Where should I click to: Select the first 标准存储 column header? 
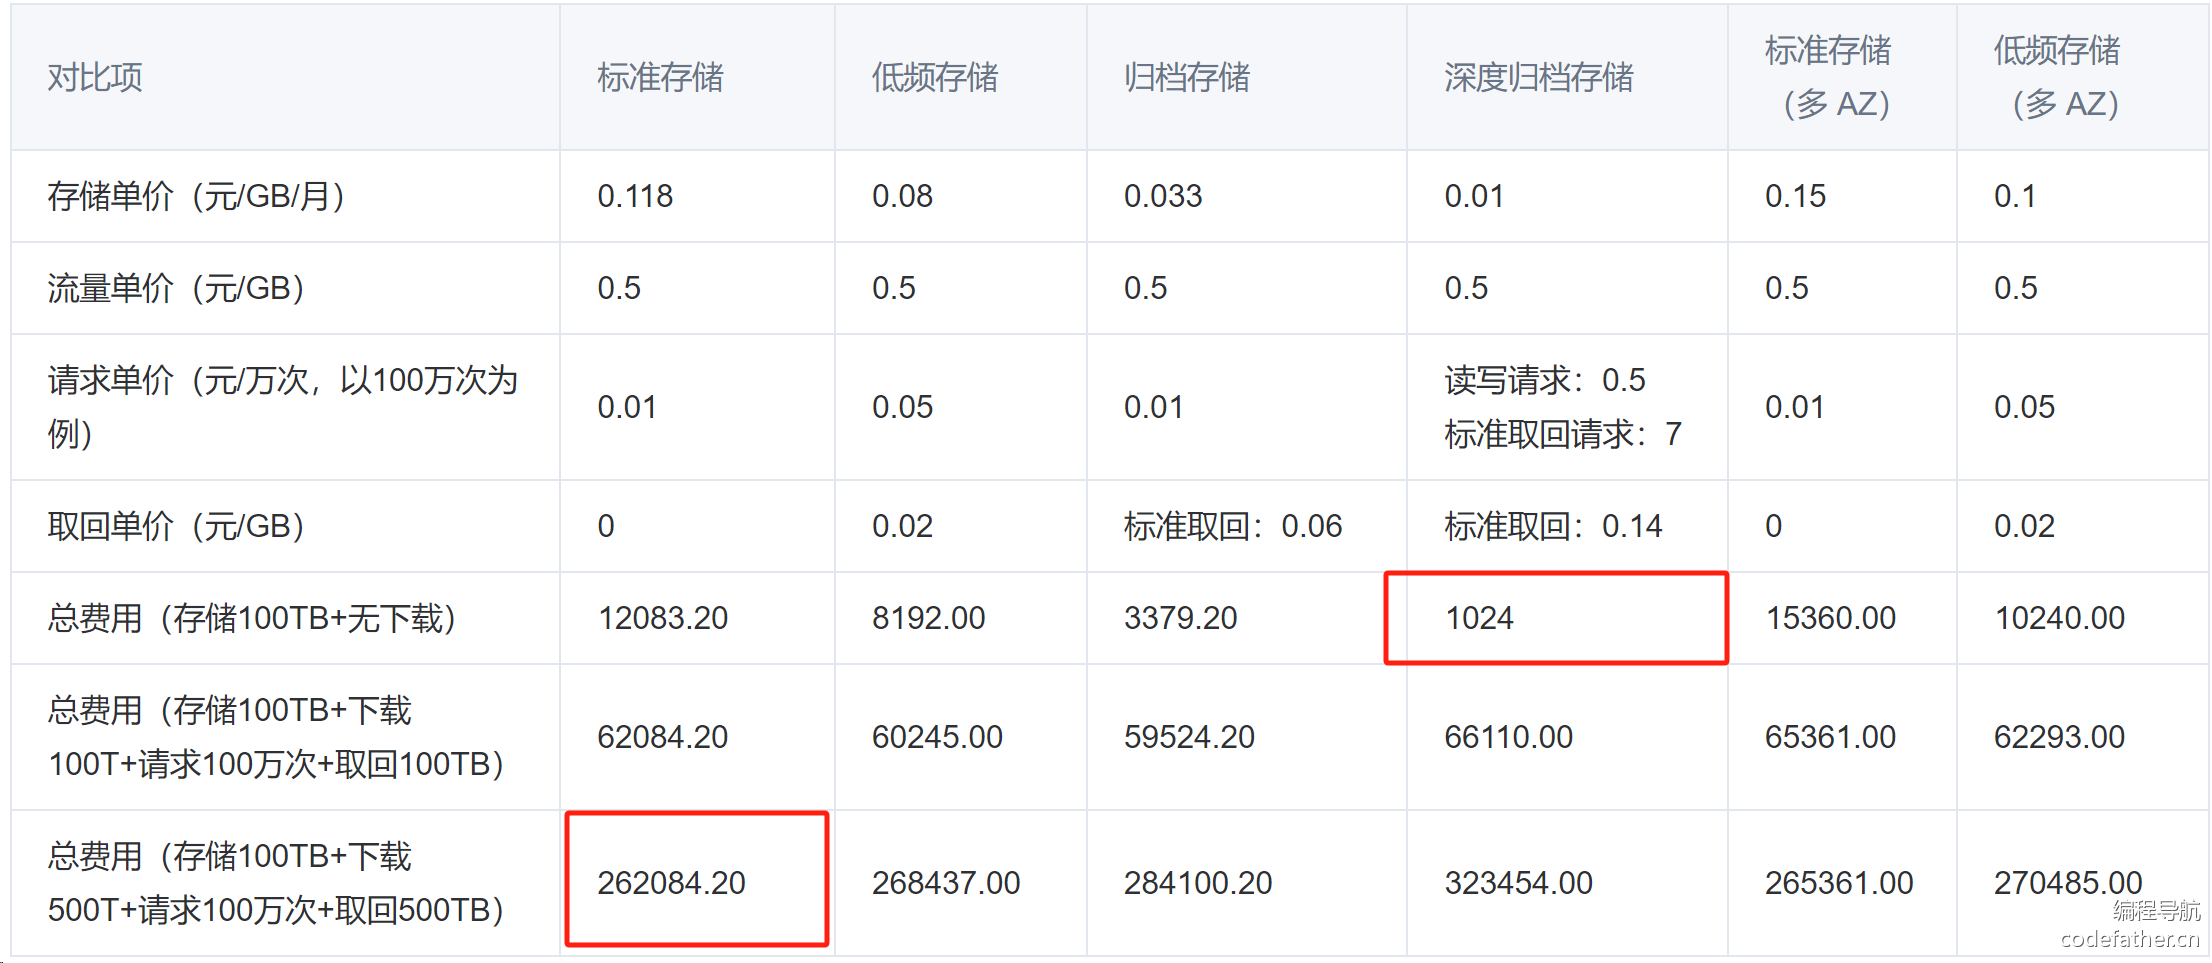point(660,77)
